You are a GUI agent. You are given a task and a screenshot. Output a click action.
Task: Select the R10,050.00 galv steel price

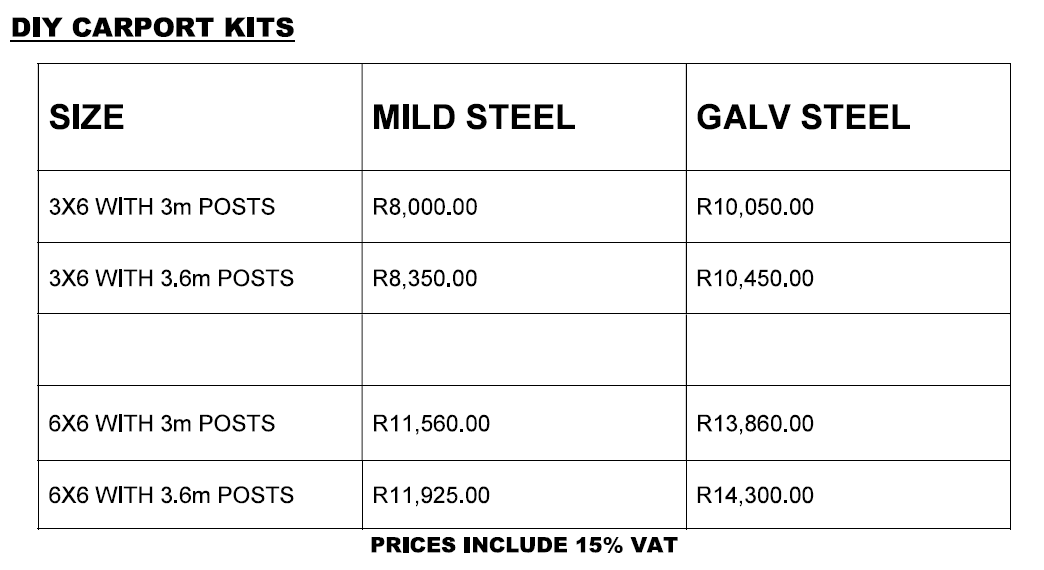pyautogui.click(x=755, y=207)
